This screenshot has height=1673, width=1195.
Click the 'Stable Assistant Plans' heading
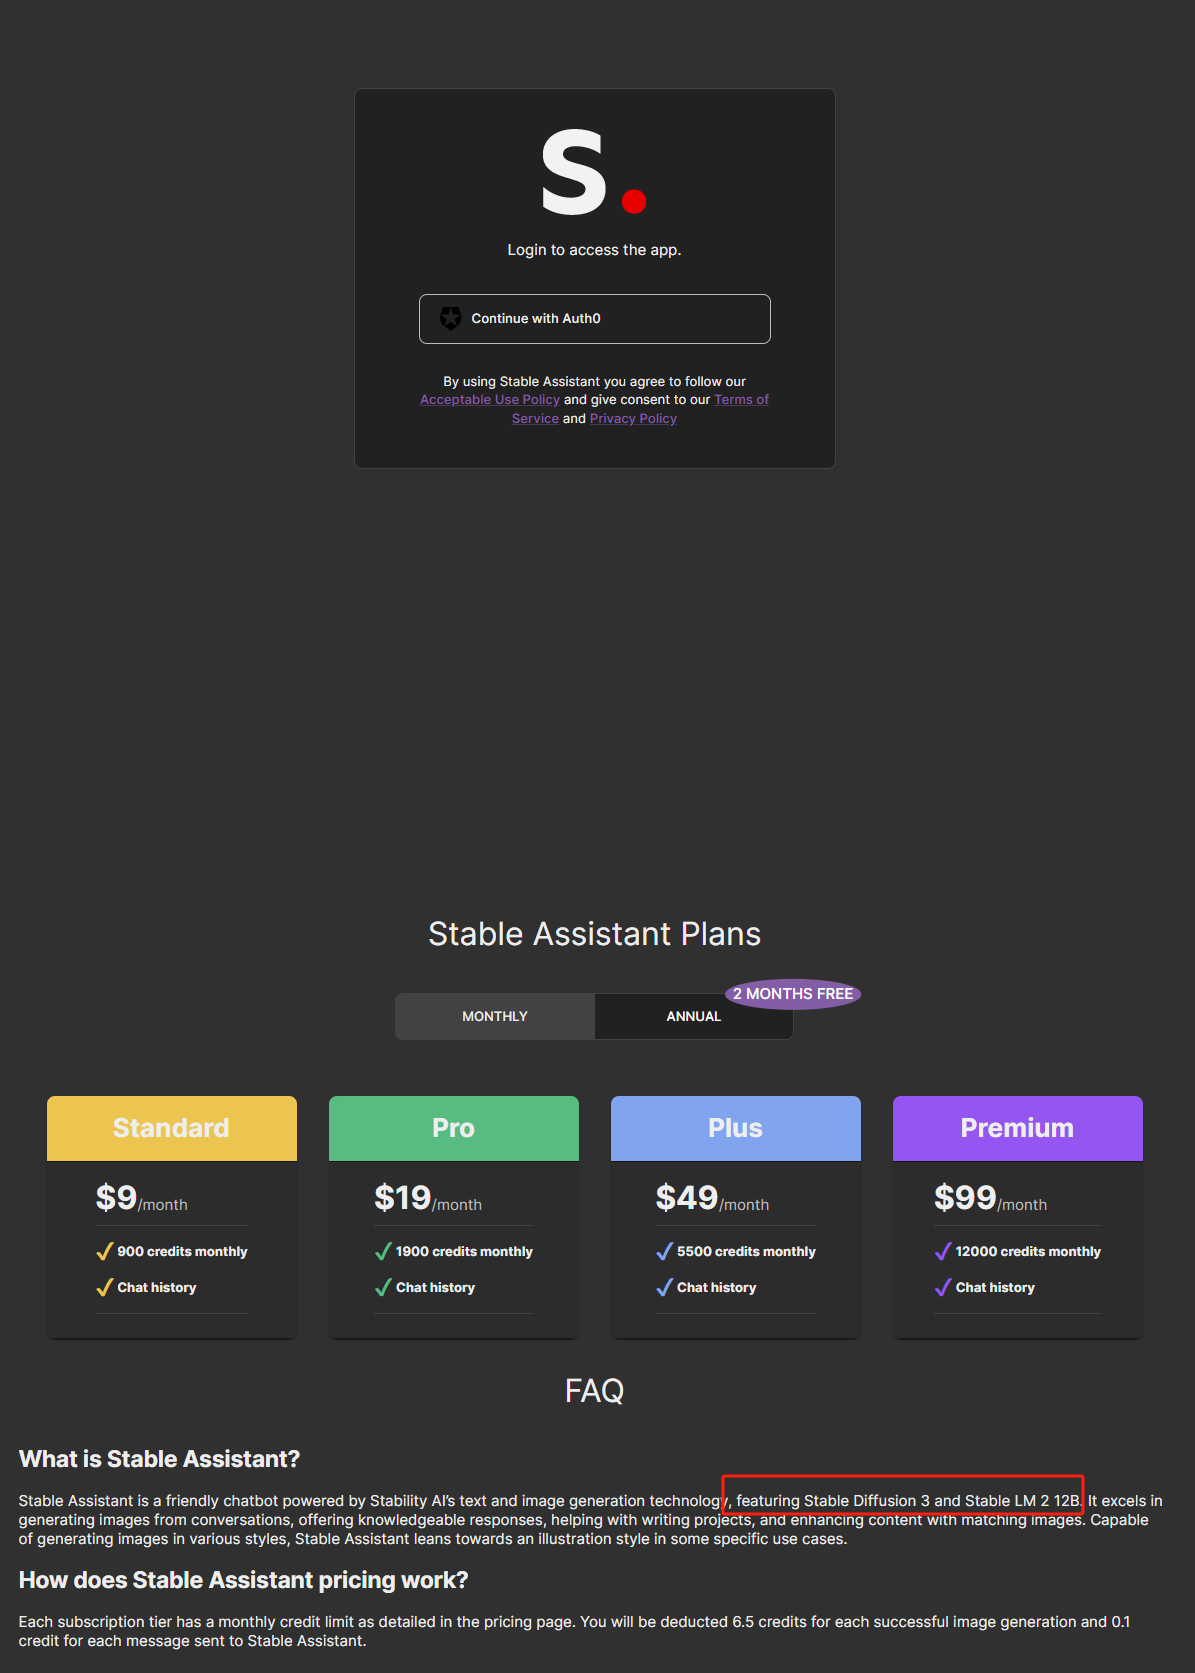594,934
